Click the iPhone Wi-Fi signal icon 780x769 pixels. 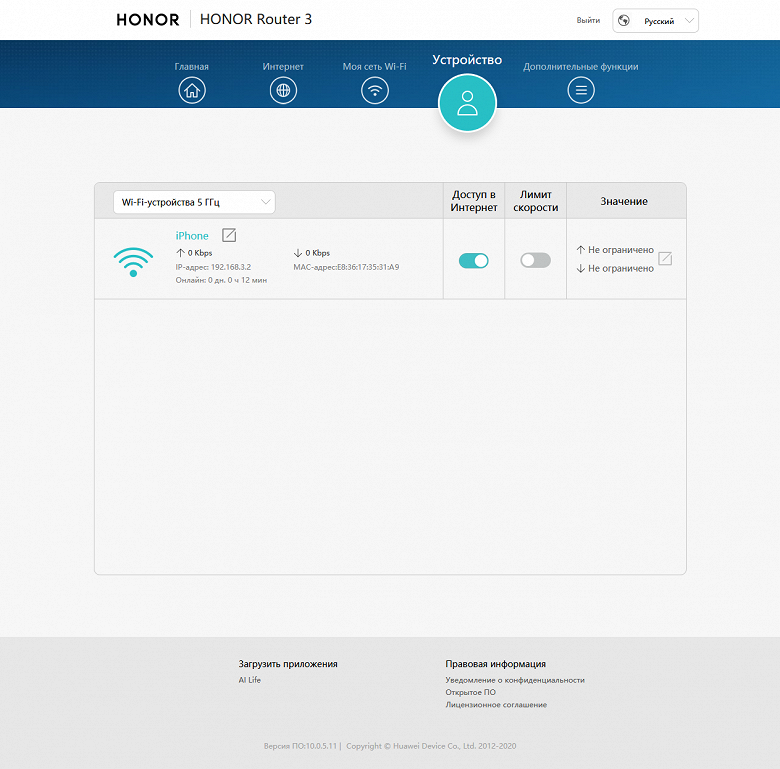pyautogui.click(x=133, y=262)
